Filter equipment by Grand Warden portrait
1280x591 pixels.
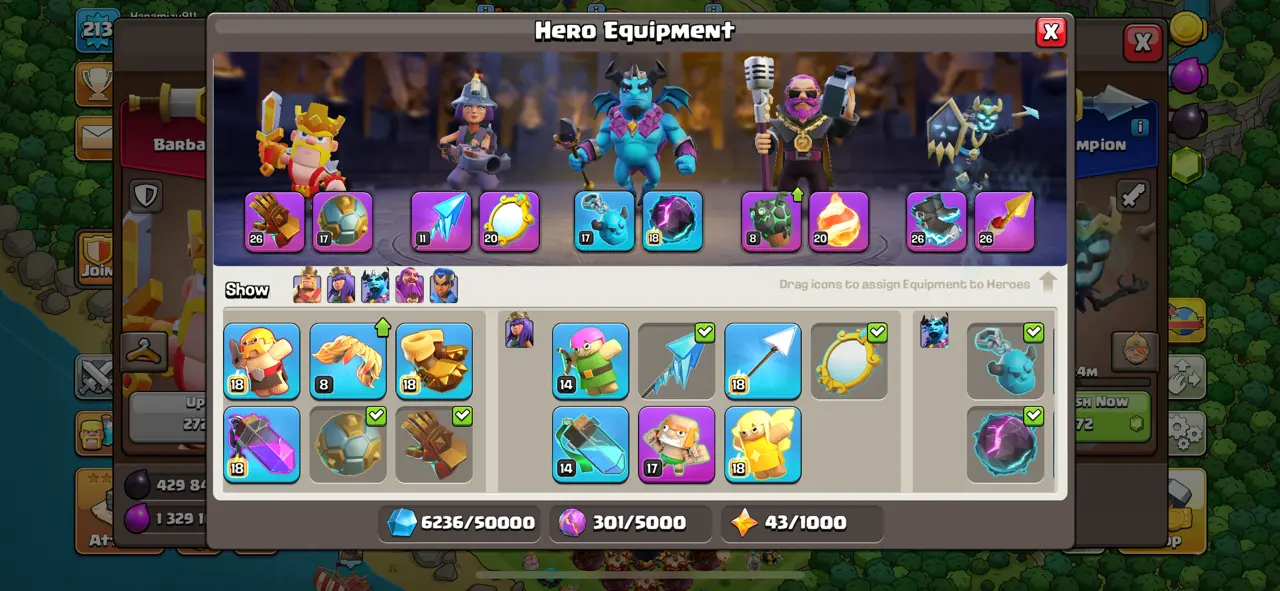[x=409, y=286]
